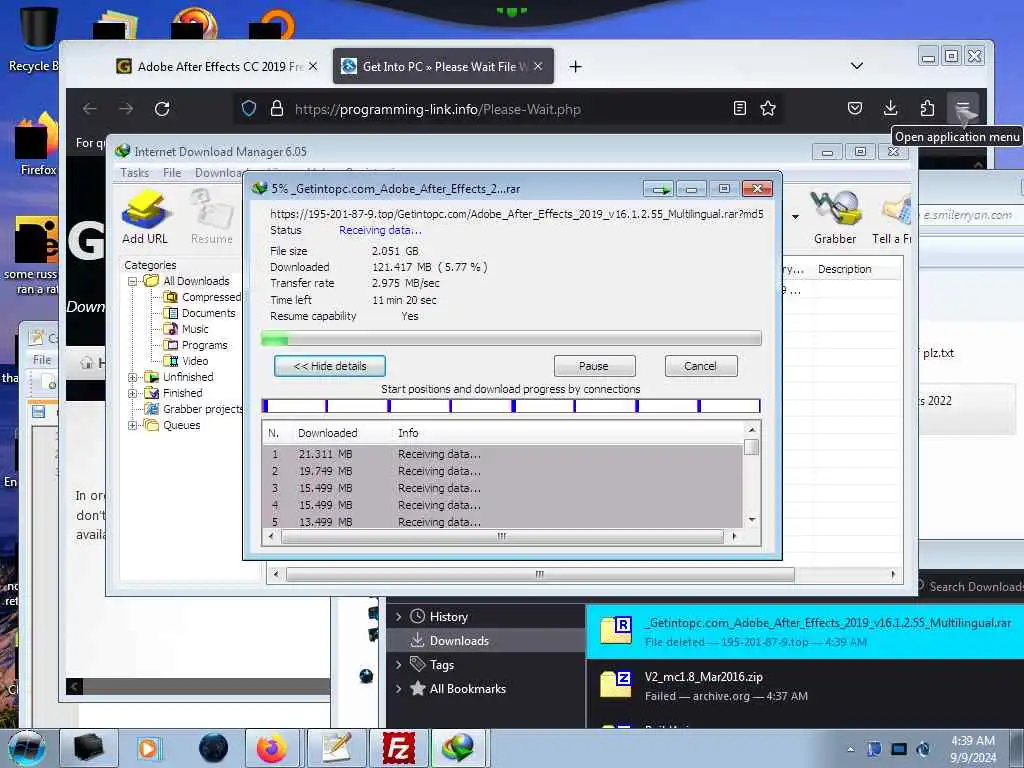Open the Start menu
1024x768 pixels.
27,748
